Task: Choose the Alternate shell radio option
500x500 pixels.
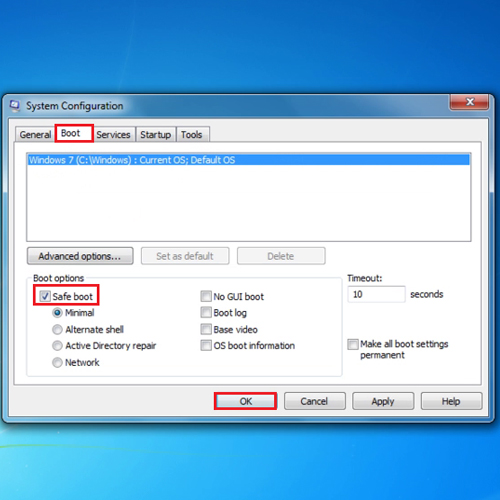Action: point(57,329)
